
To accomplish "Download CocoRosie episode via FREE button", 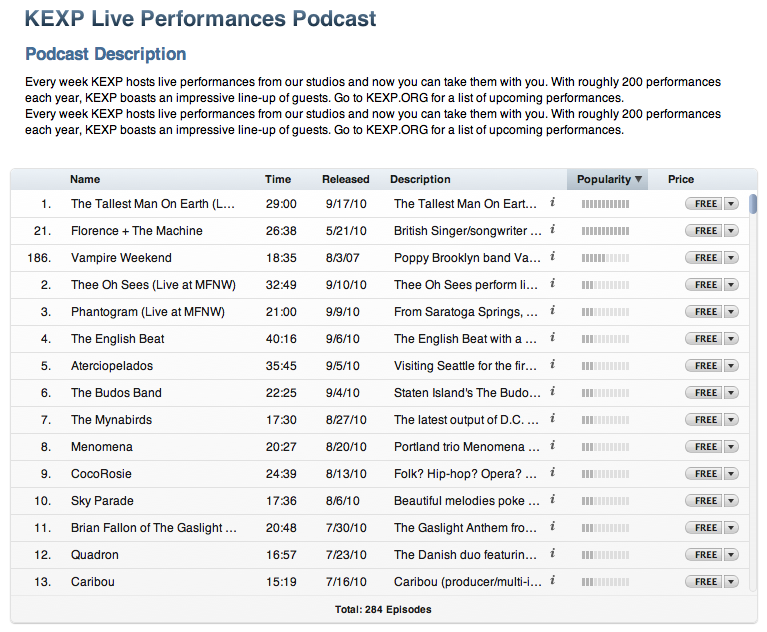I will coord(704,474).
